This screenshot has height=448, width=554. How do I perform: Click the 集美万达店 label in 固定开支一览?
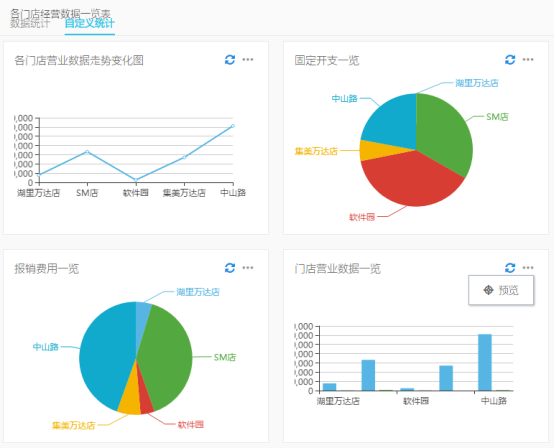tap(316, 151)
